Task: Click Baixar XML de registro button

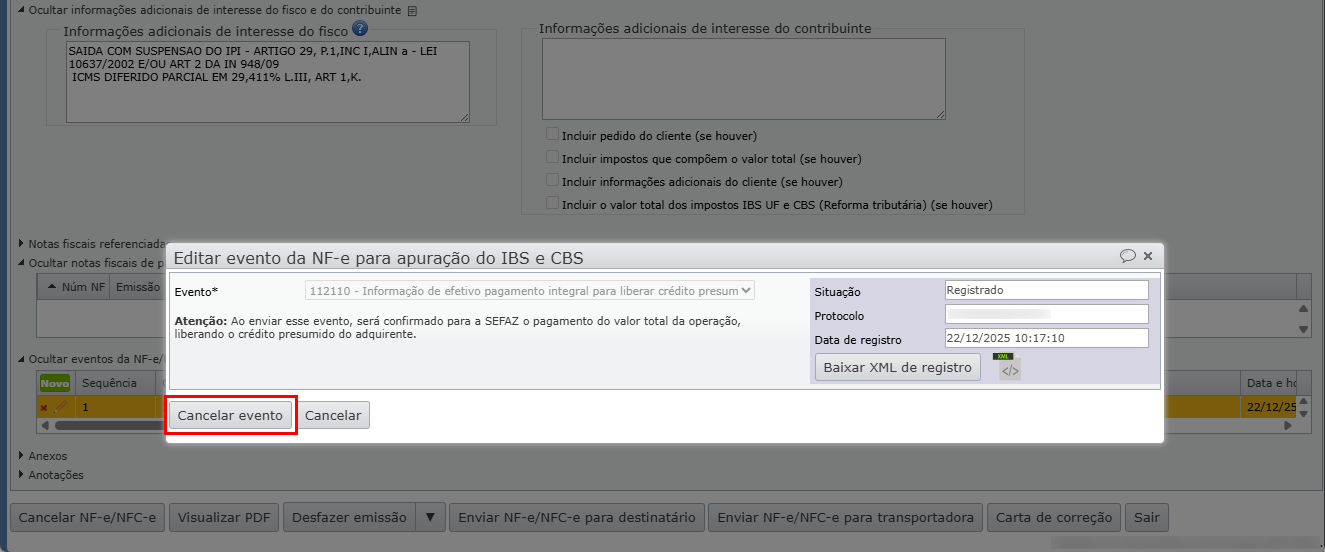Action: click(x=898, y=367)
